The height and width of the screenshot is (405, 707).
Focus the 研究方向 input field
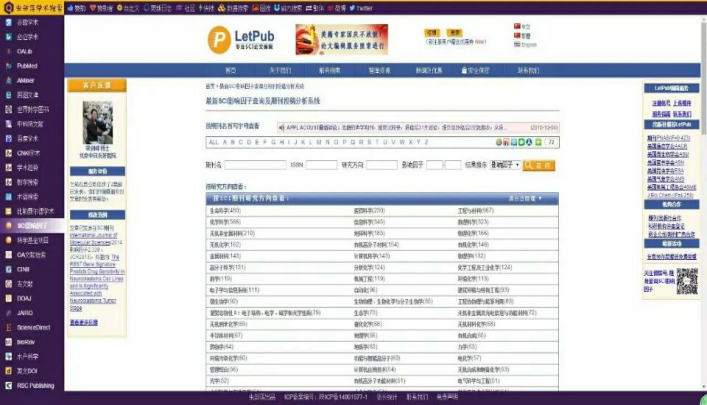coord(381,165)
